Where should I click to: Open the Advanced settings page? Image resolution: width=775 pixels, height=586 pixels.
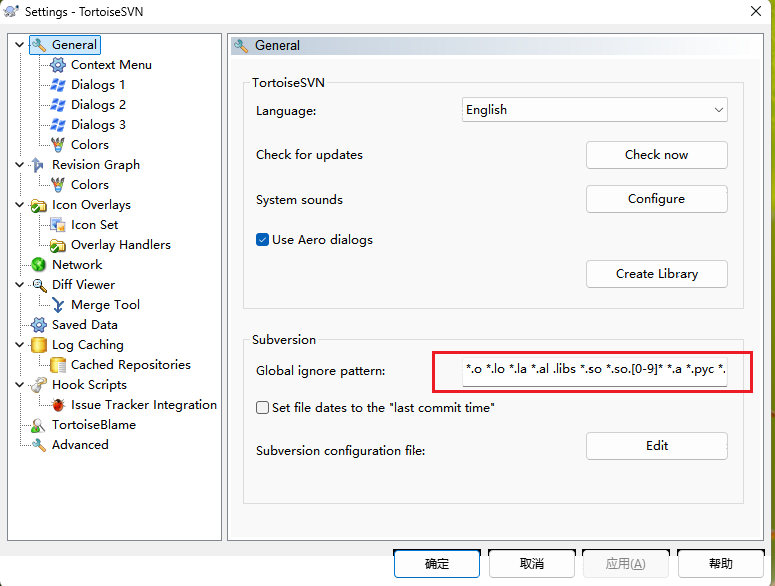(80, 445)
